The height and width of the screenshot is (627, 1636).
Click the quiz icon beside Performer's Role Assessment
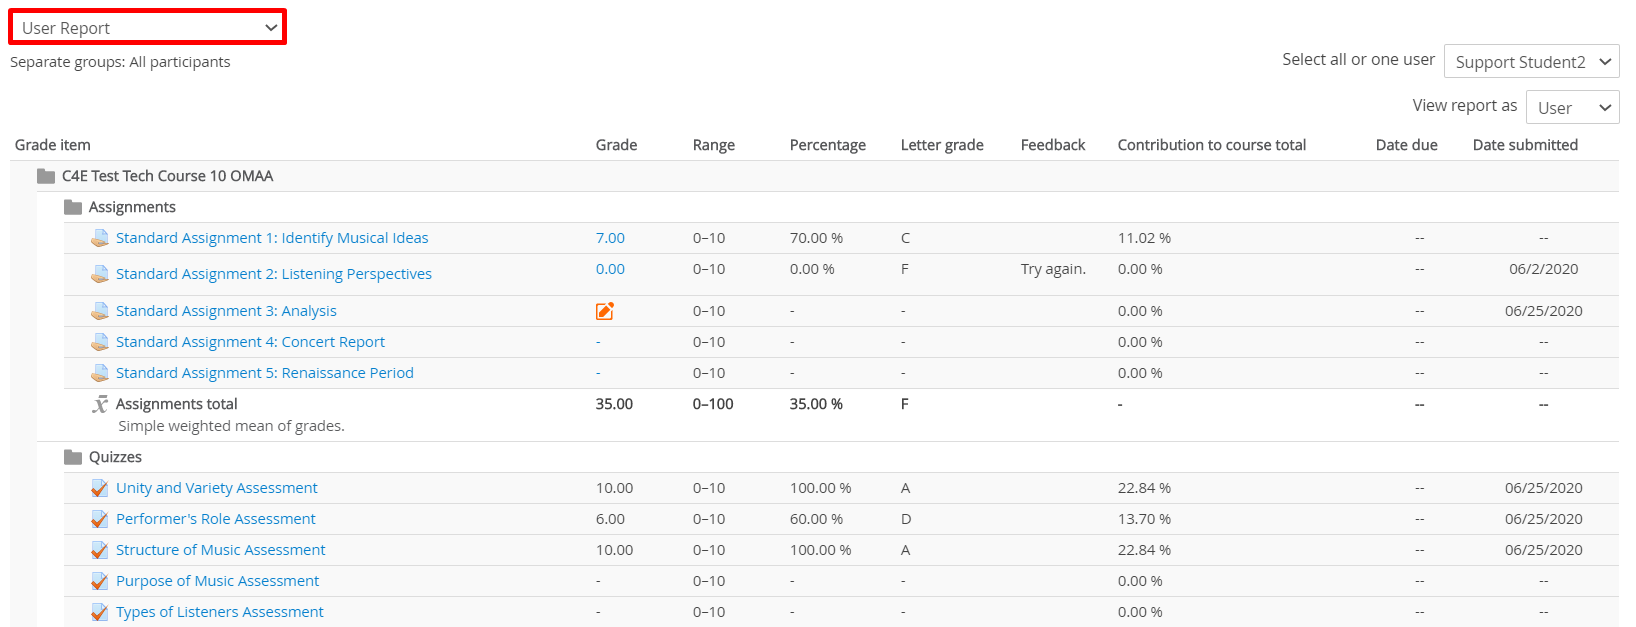pyautogui.click(x=100, y=519)
